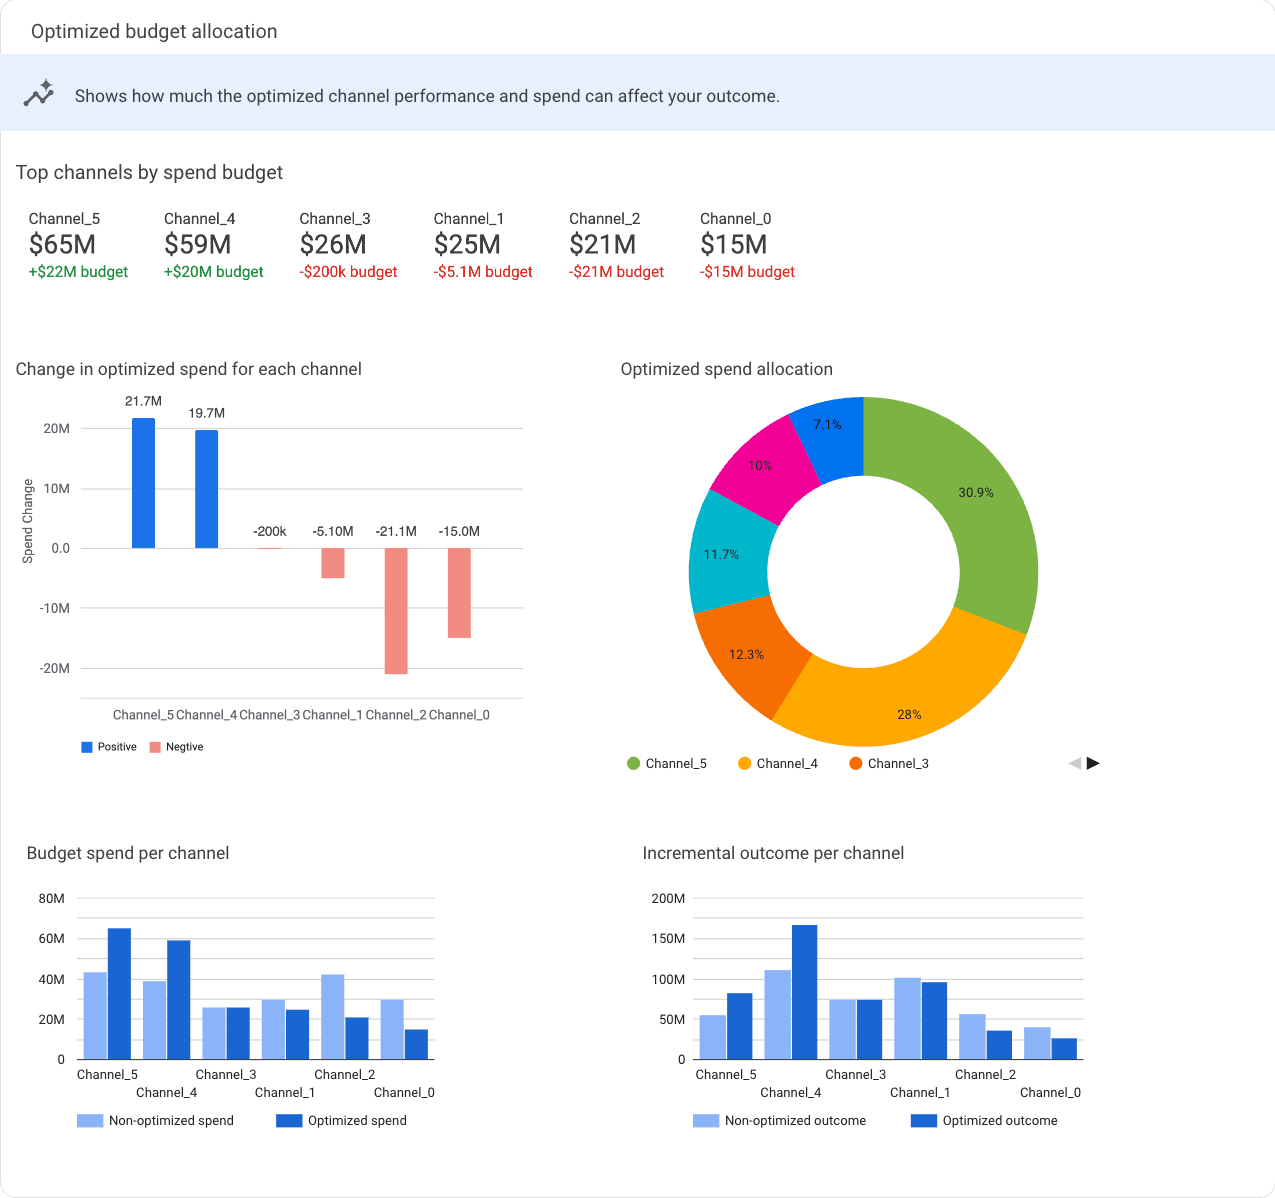
Task: Click the blue Positive legend square
Action: pos(87,747)
